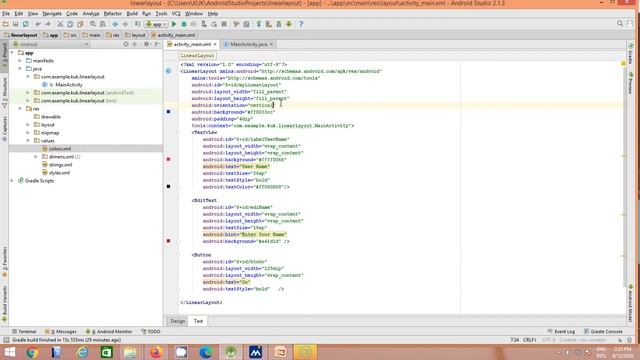Open the Android Monitor tool window
The height and width of the screenshot is (360, 640).
[109, 331]
